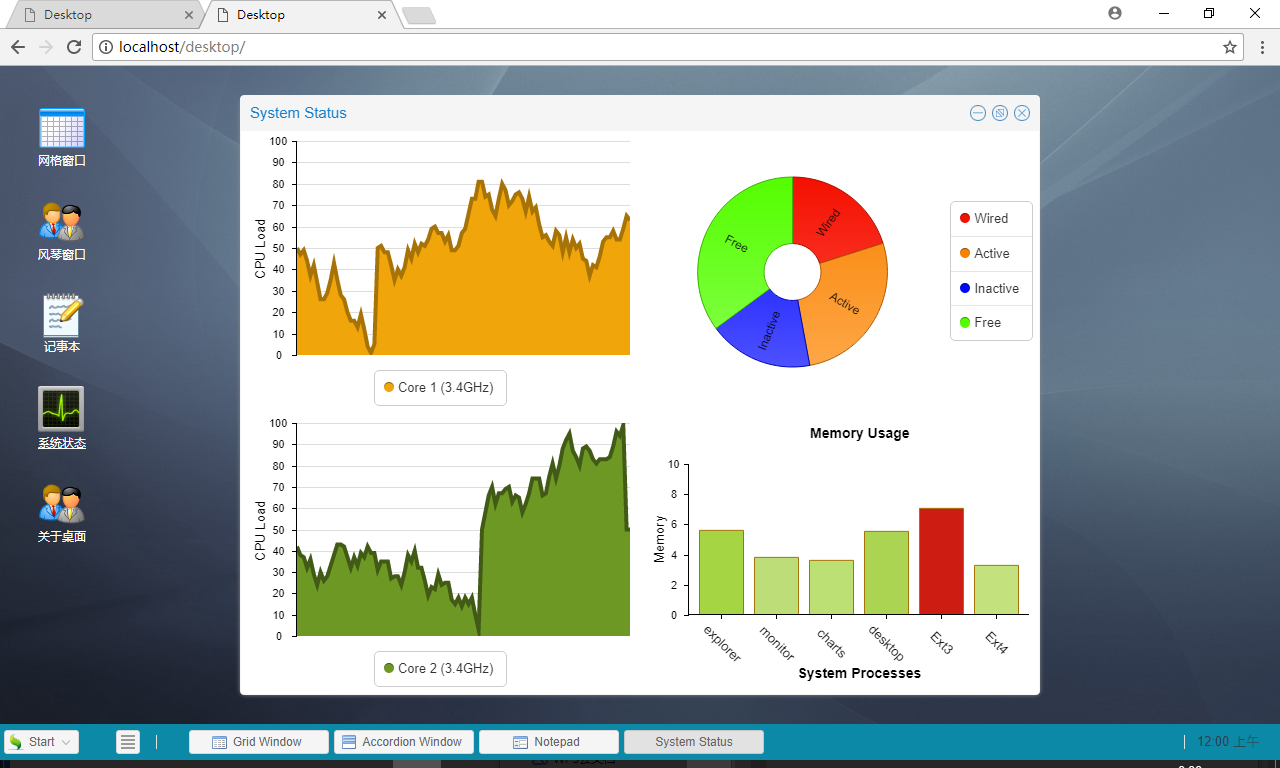The width and height of the screenshot is (1280, 768).
Task: Select Grid Window in taskbar
Action: coord(259,742)
